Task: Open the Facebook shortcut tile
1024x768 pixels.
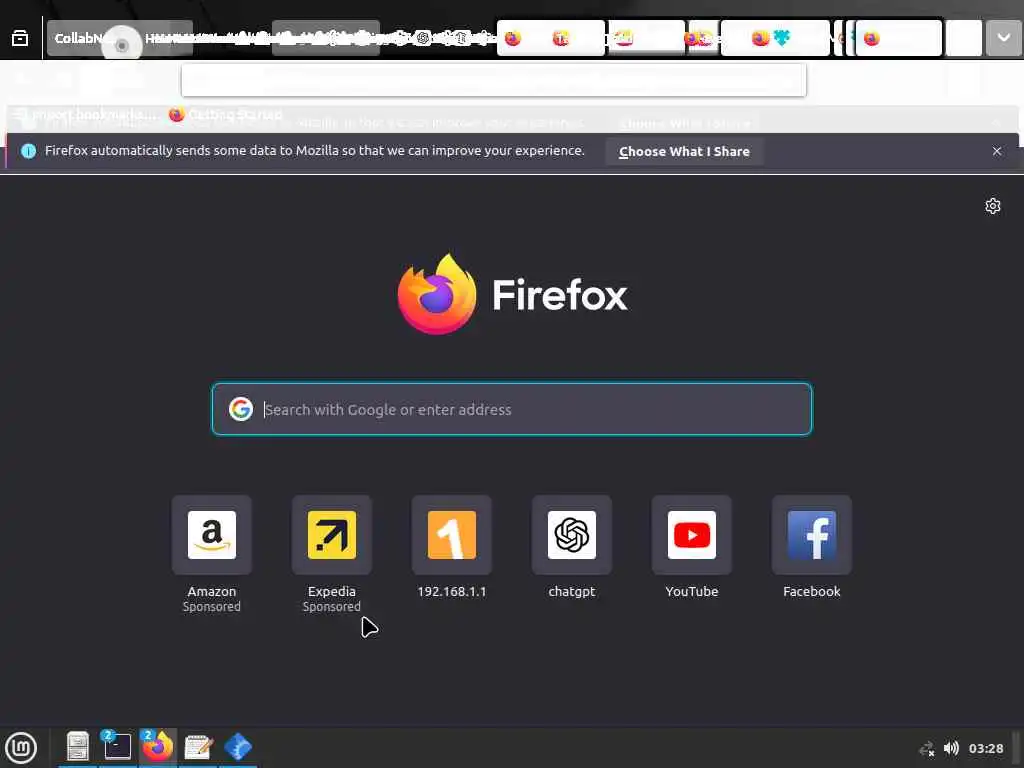Action: click(x=812, y=535)
